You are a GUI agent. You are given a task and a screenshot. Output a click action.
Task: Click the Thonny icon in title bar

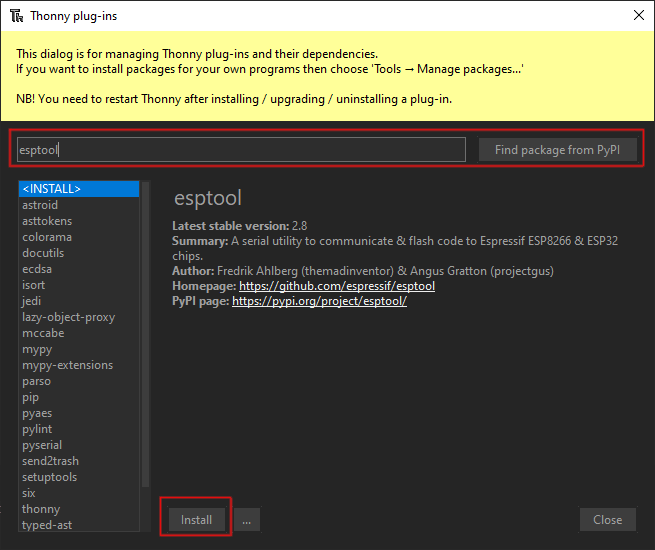point(16,16)
